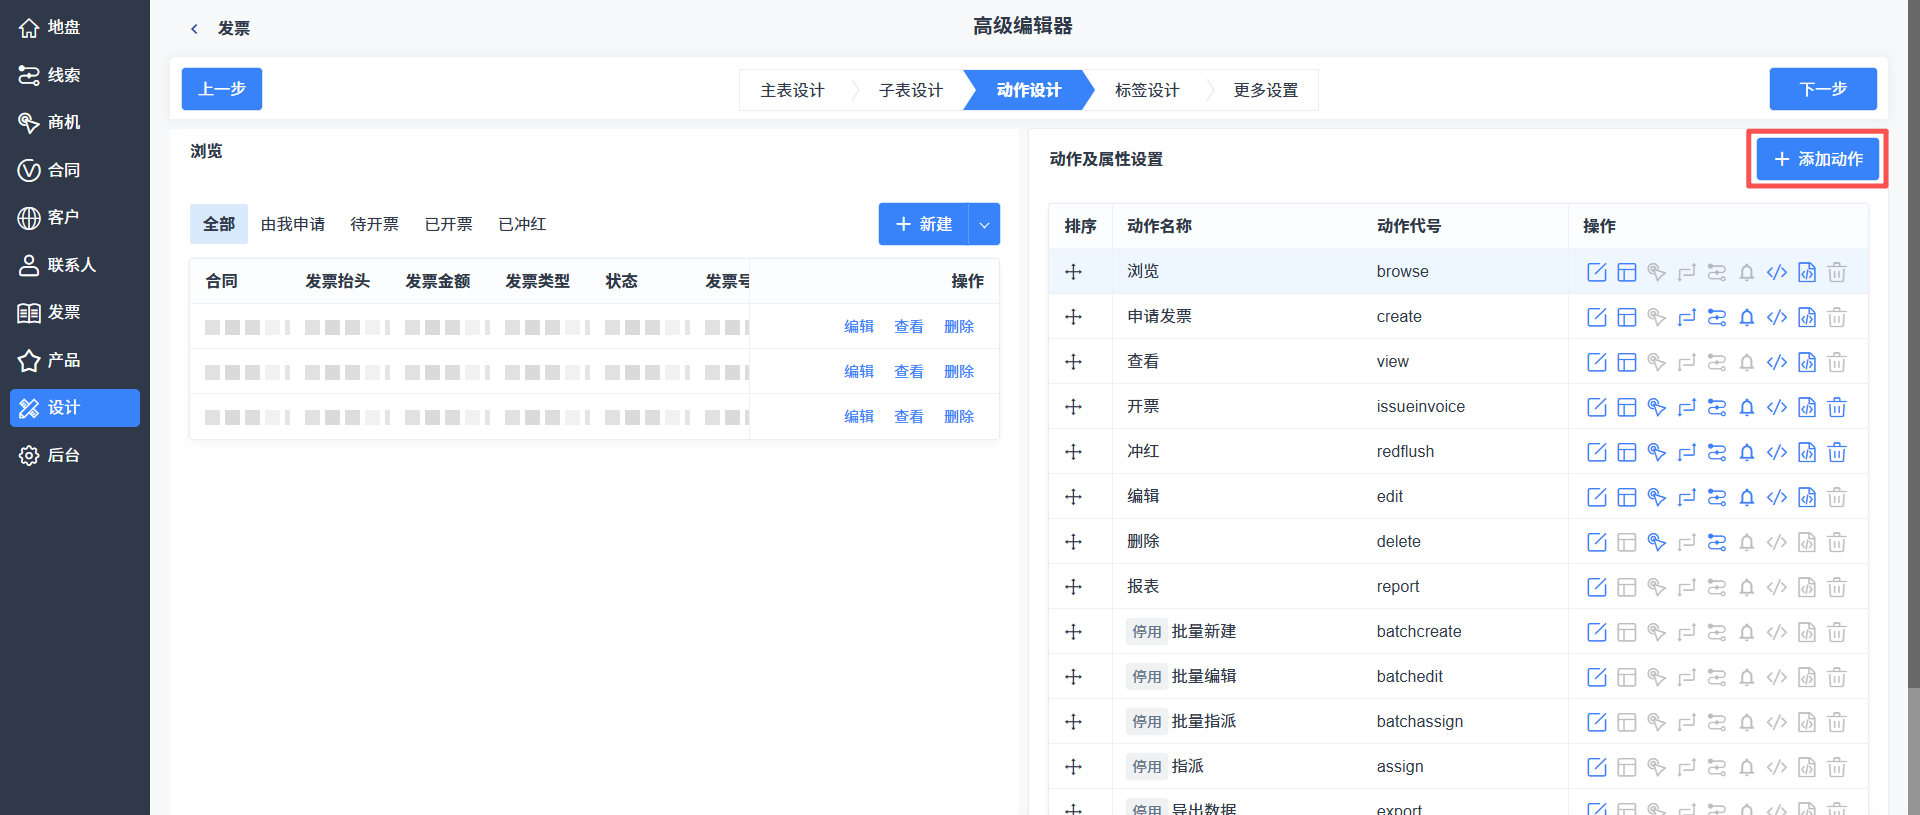The width and height of the screenshot is (1920, 815).
Task: Click the code file icon for 报表 action
Action: [1806, 587]
